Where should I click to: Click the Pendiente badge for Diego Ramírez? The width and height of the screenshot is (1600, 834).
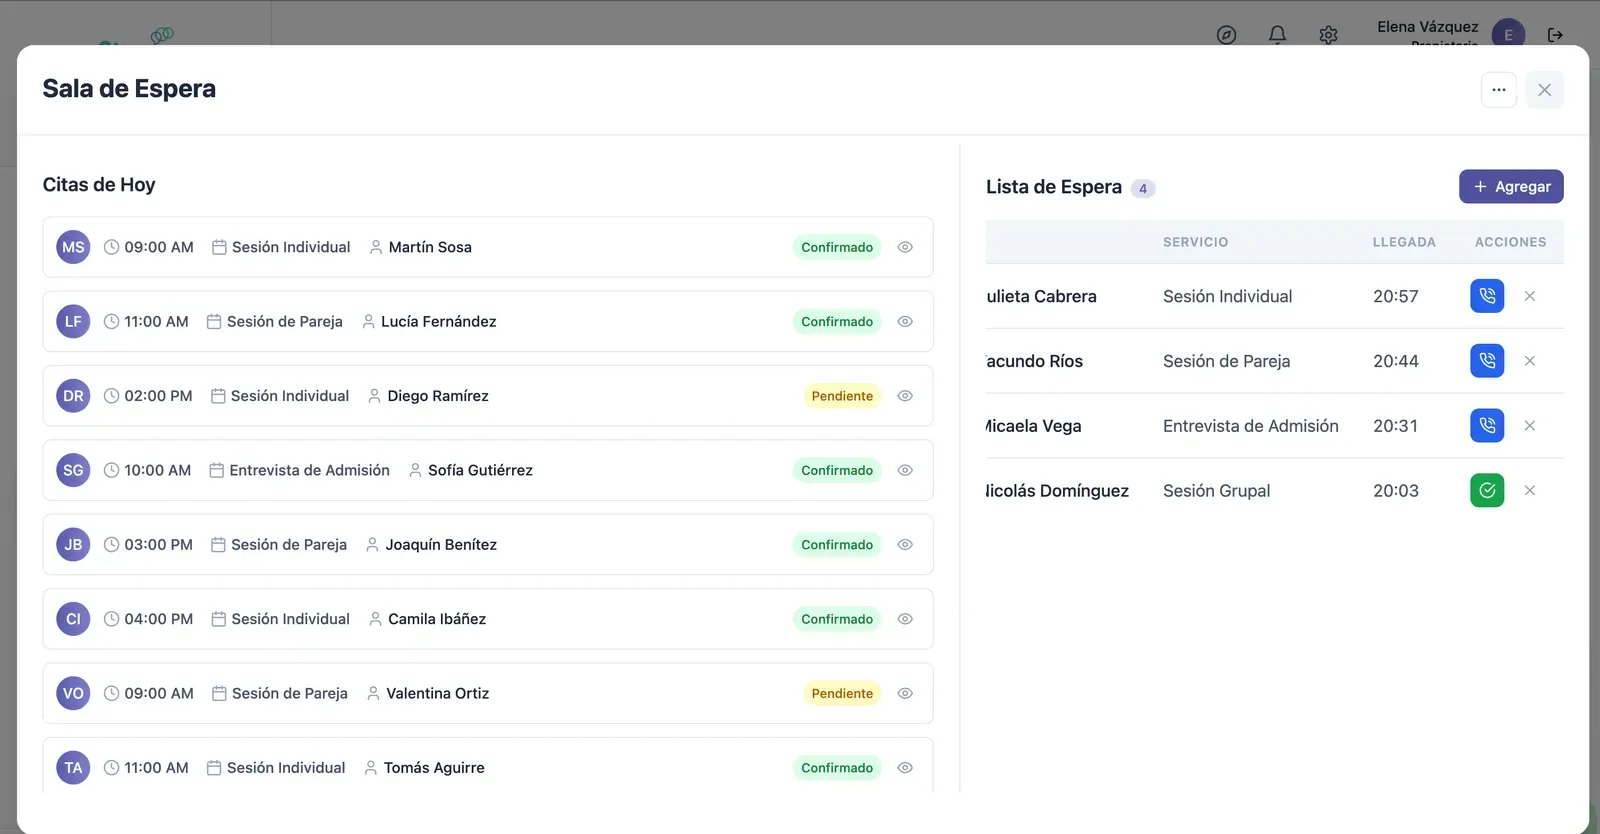coord(842,396)
